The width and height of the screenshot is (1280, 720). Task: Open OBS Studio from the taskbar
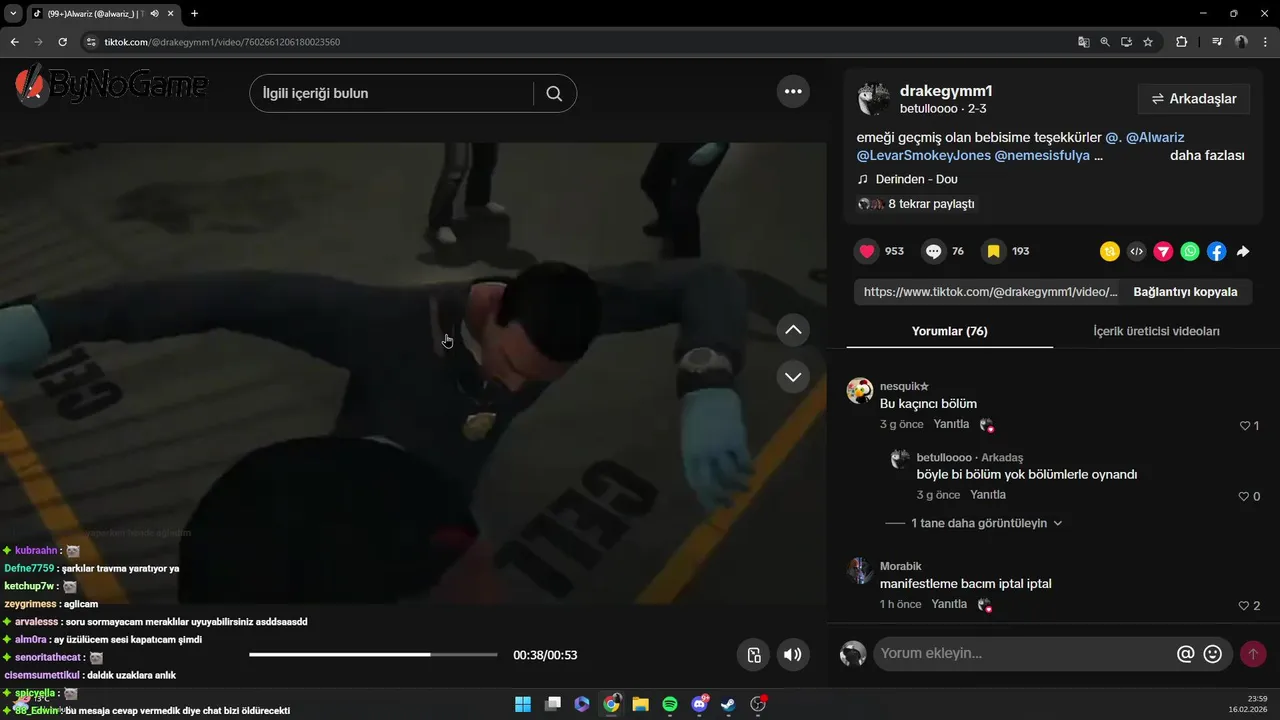tap(759, 704)
